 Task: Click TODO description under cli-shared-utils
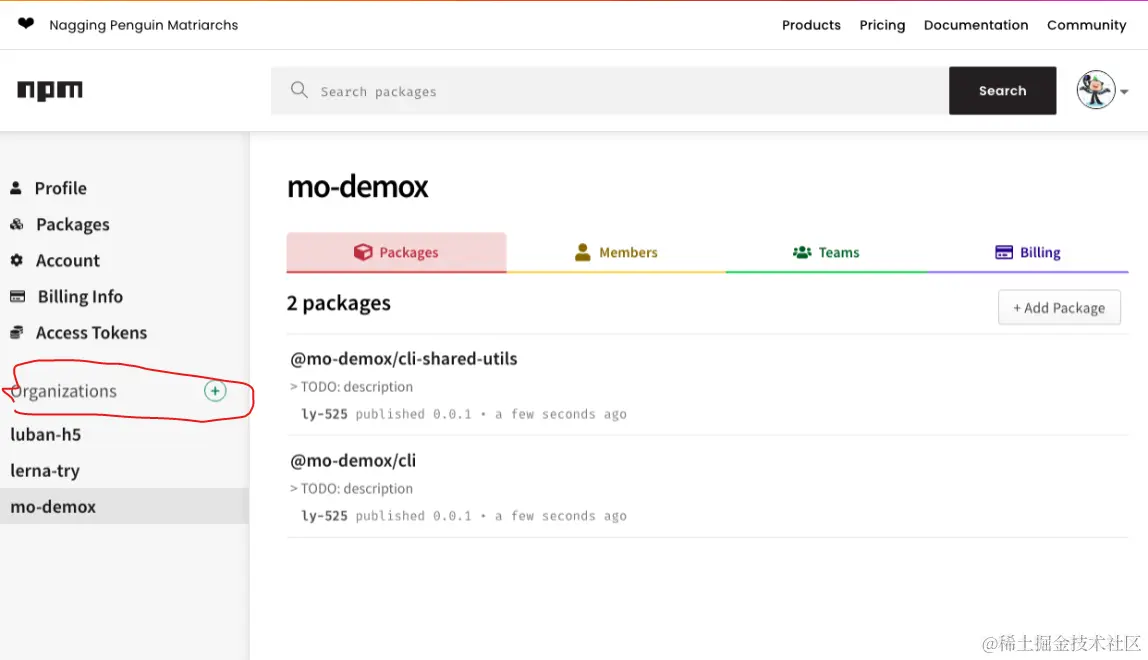pos(351,387)
